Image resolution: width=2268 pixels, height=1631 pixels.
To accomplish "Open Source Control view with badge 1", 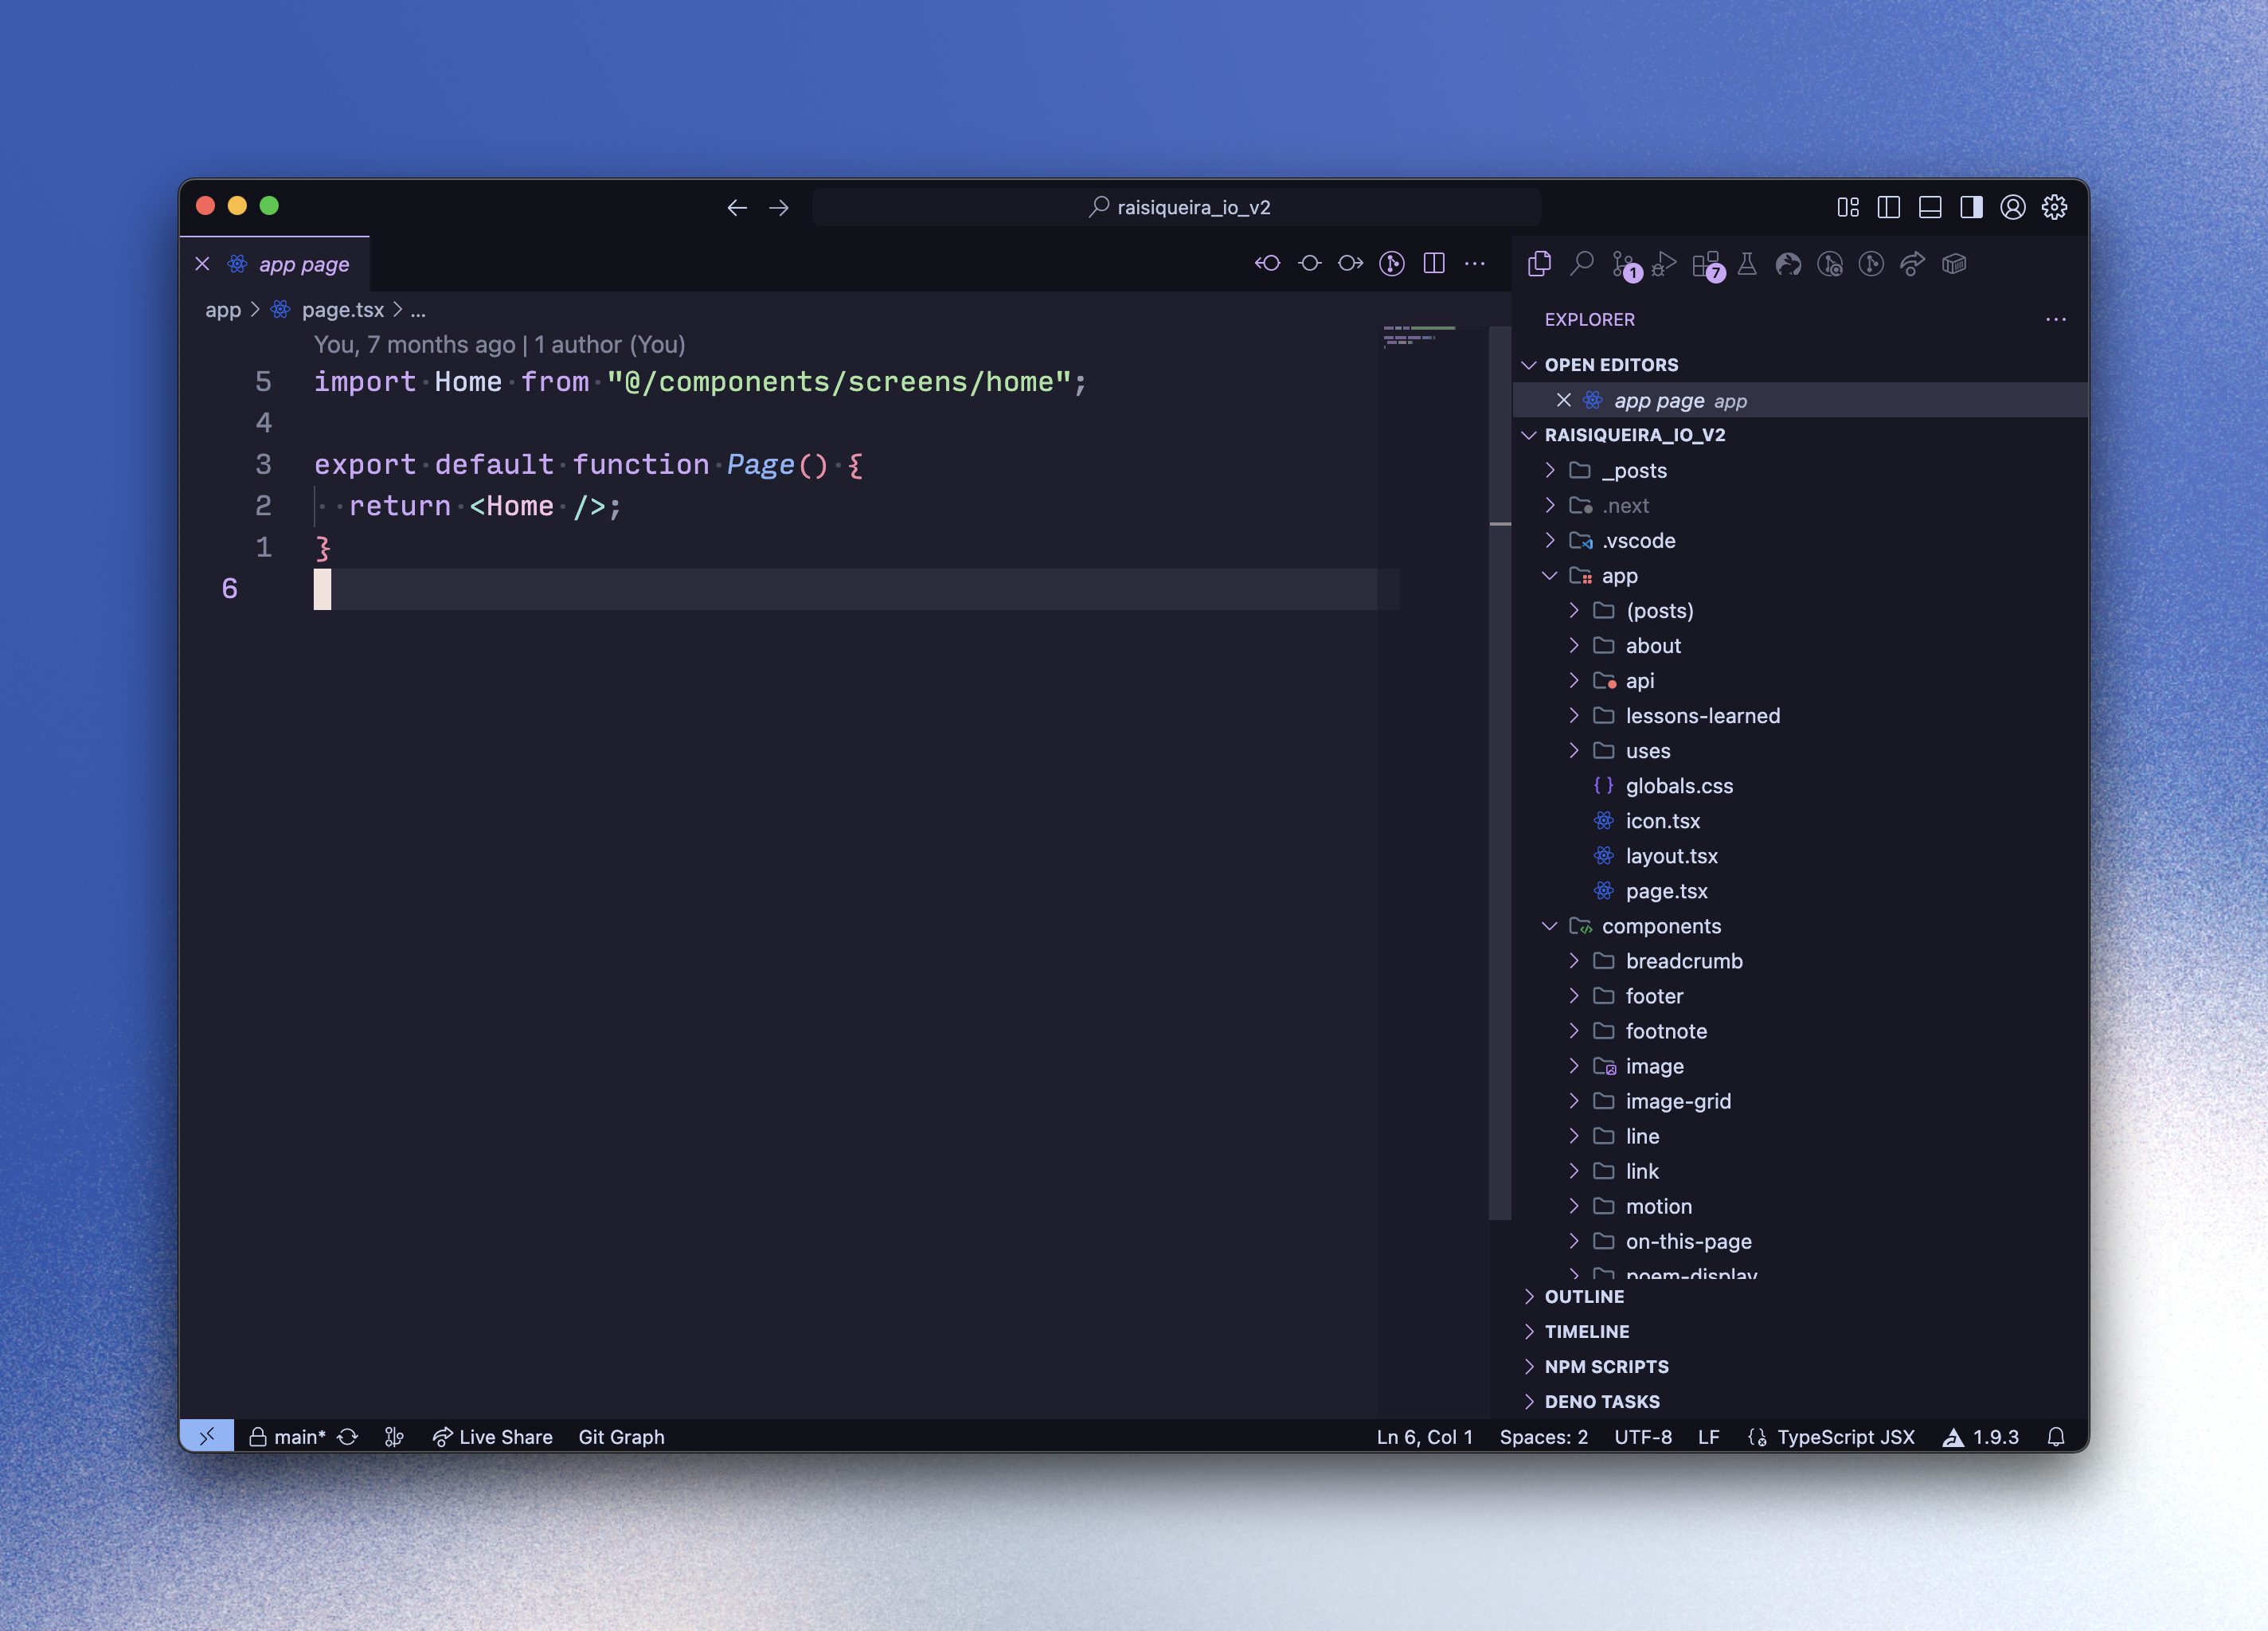I will [1625, 265].
